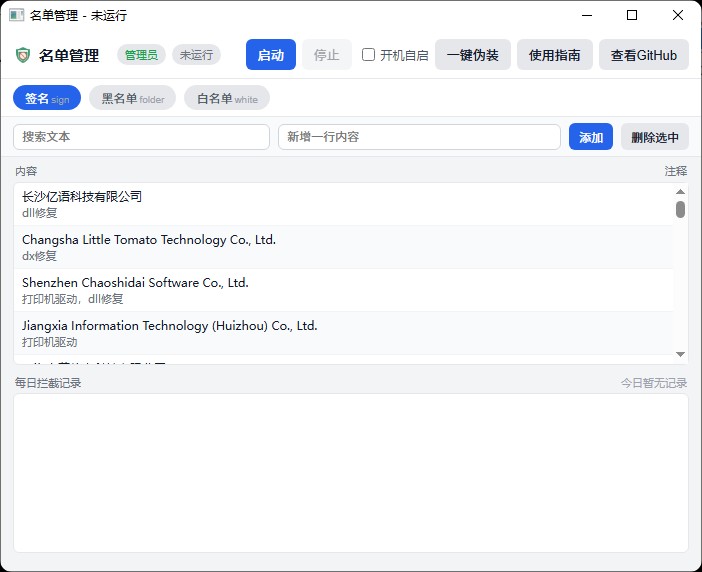Image resolution: width=702 pixels, height=572 pixels.
Task: Click the 启动 button
Action: pos(271,55)
